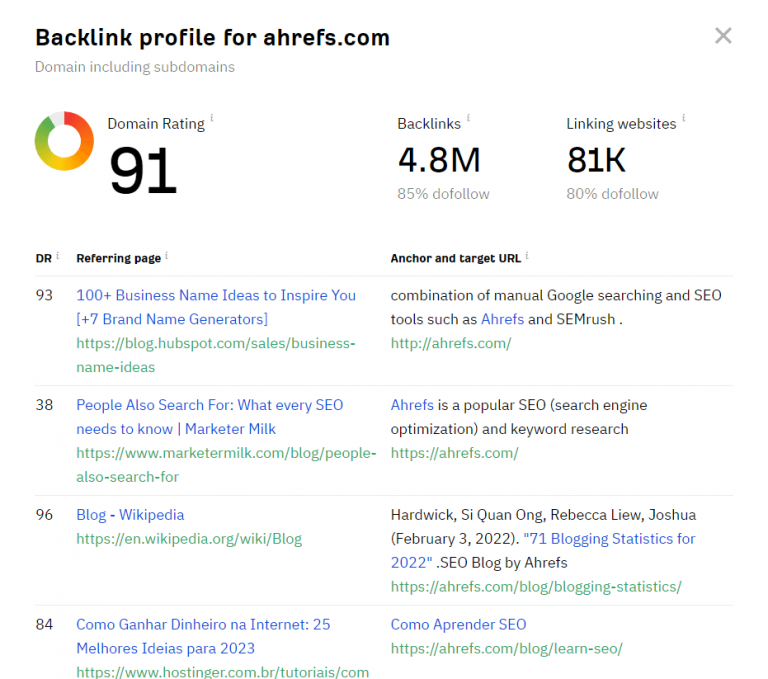Click the Domain Rating donut chart
This screenshot has height=679, width=768.
click(64, 141)
